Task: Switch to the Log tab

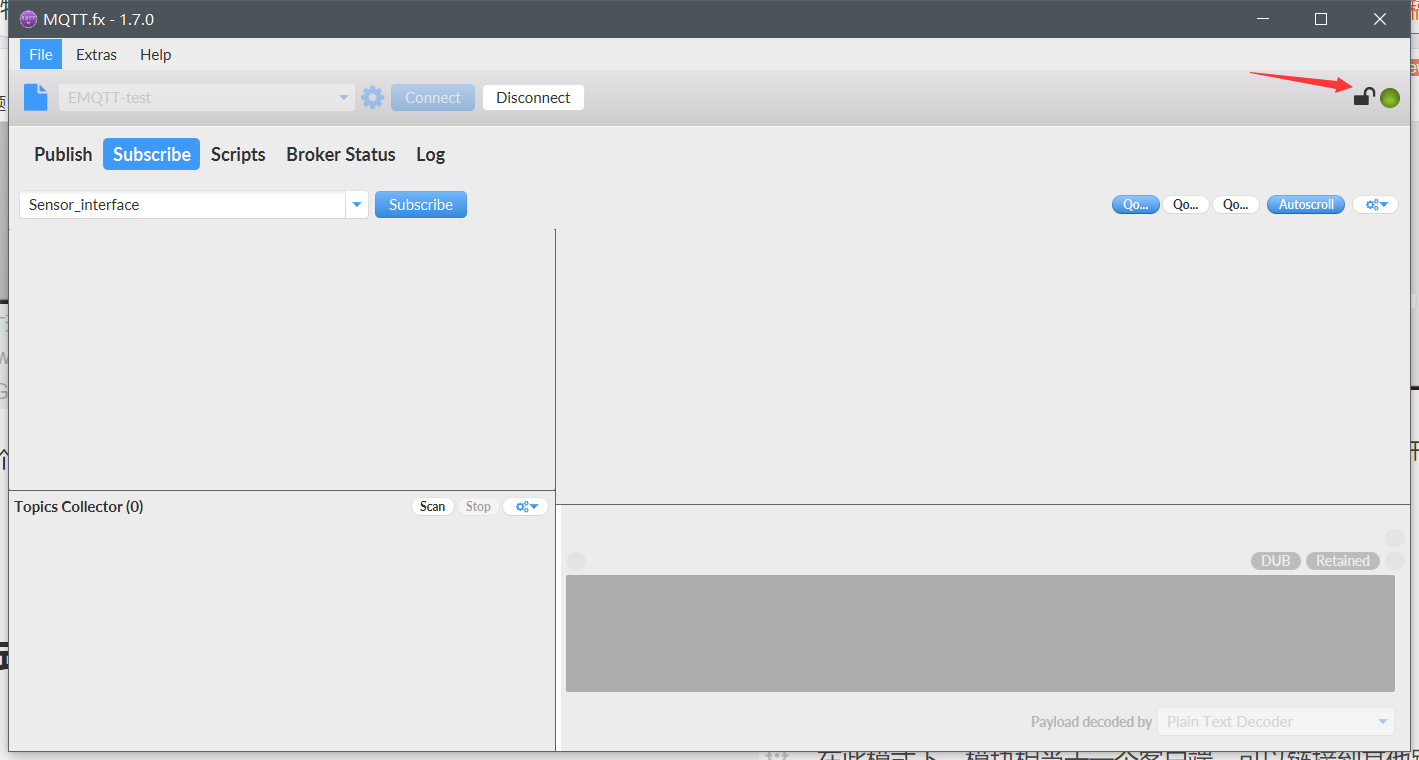Action: (430, 154)
